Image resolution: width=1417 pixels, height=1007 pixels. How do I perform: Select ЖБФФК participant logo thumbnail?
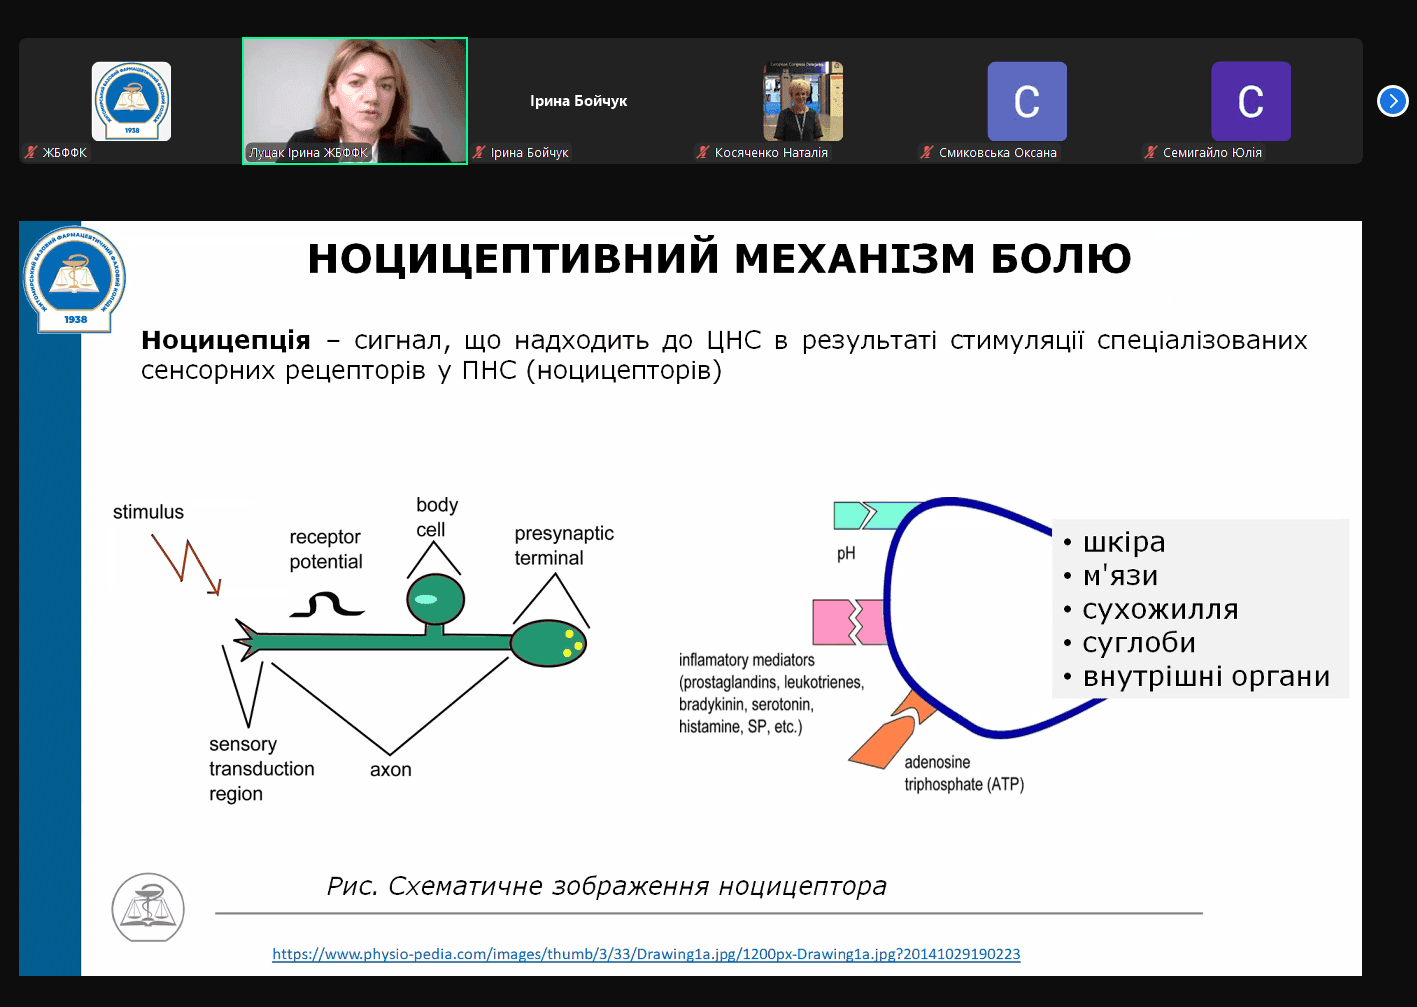pyautogui.click(x=131, y=101)
